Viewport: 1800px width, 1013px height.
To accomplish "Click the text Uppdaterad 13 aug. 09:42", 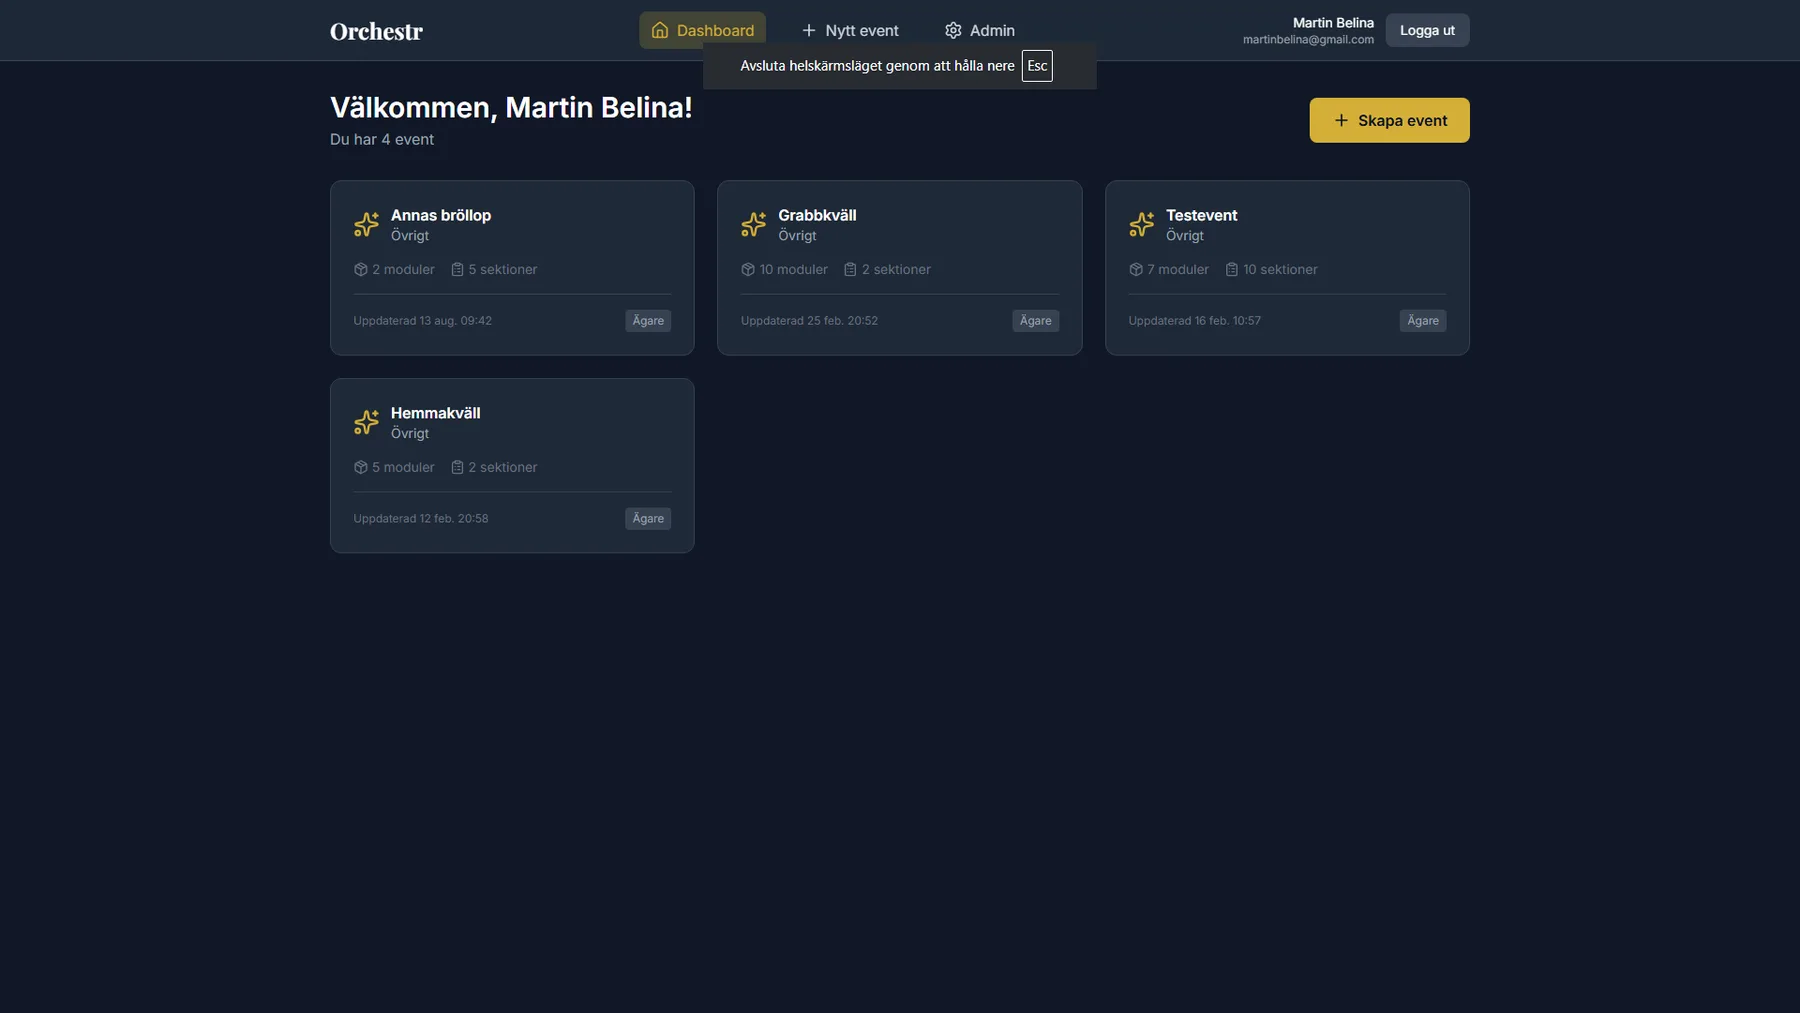I will click(422, 321).
